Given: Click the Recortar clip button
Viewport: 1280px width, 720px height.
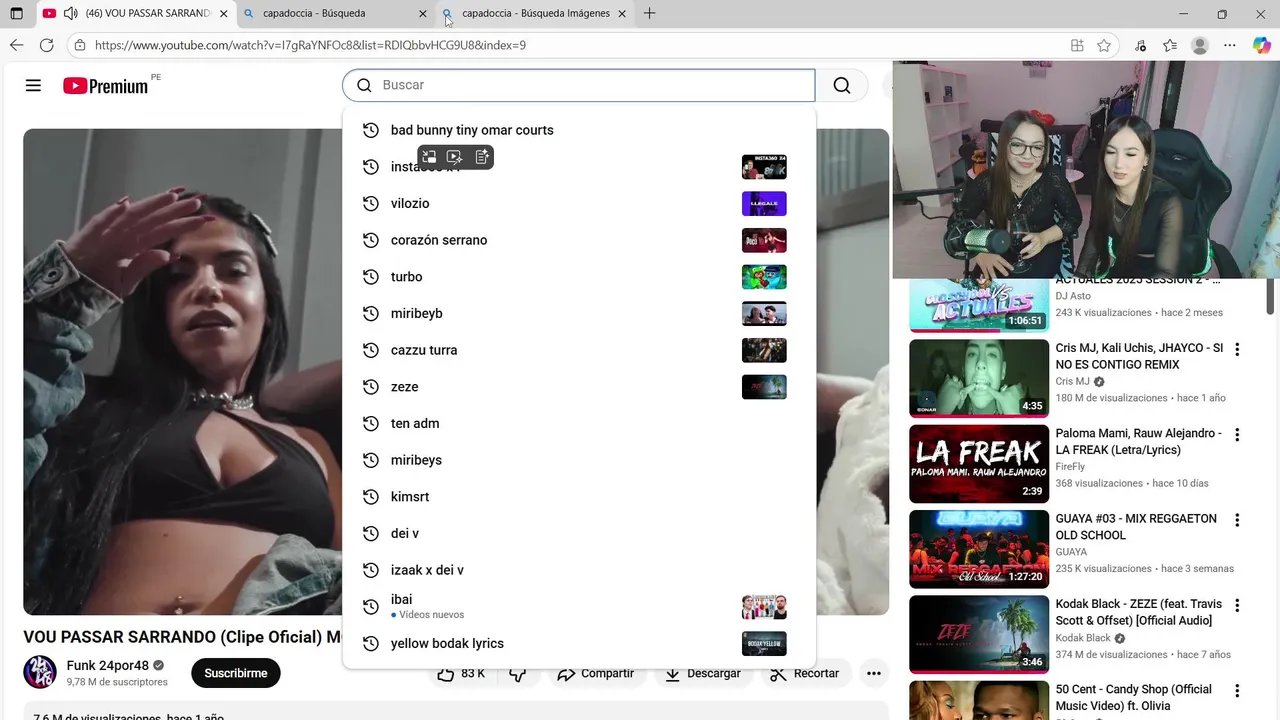Looking at the screenshot, I should click(x=804, y=674).
